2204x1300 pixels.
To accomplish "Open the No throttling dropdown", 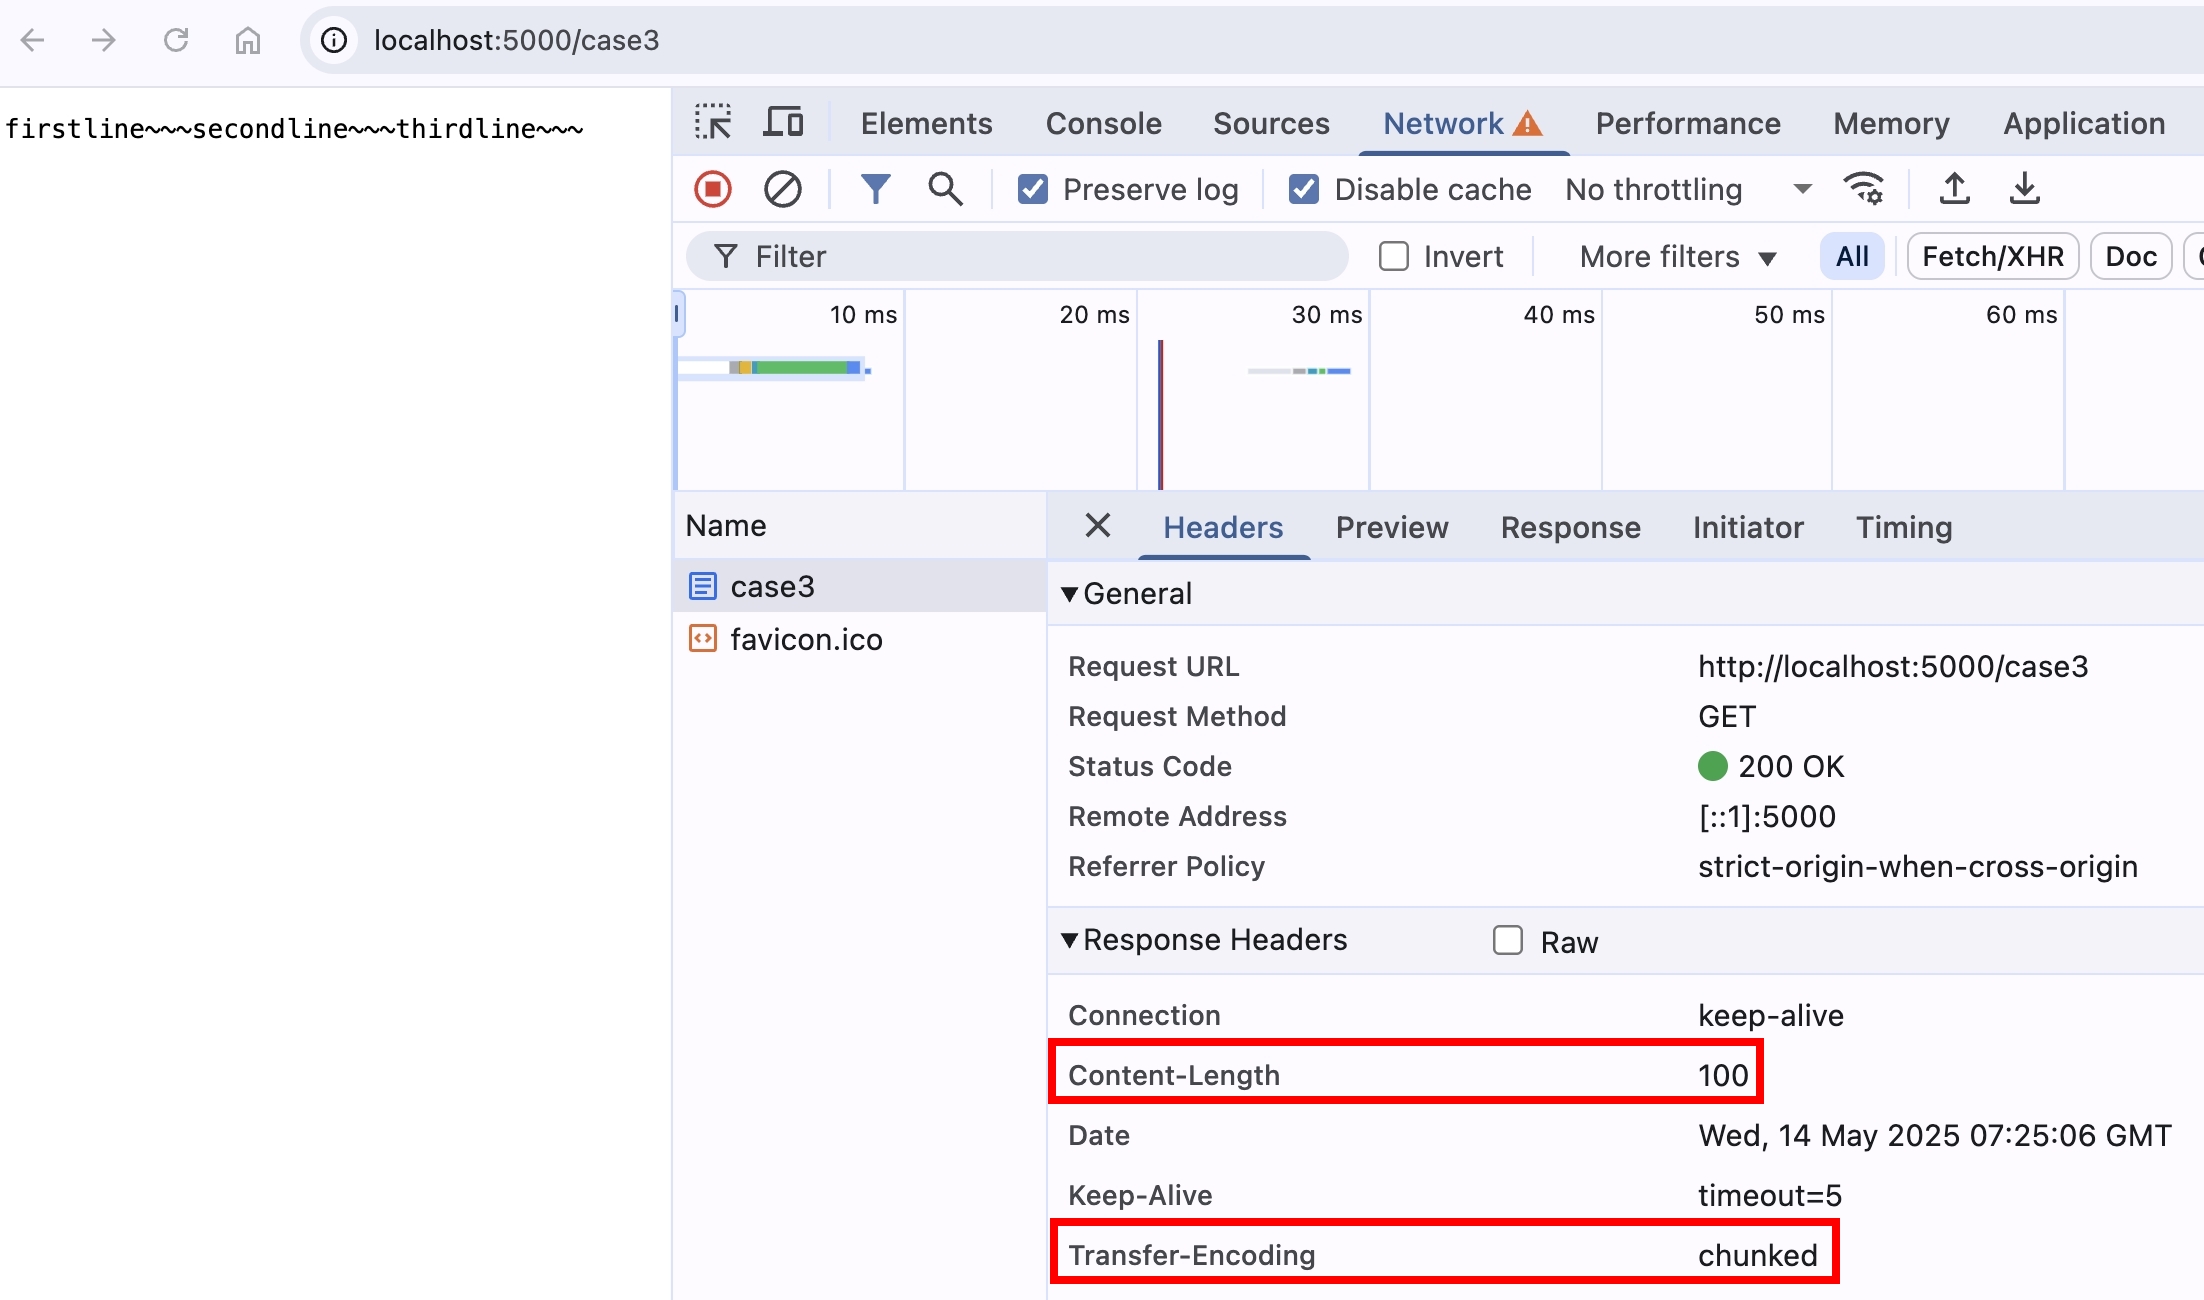I will point(1688,189).
